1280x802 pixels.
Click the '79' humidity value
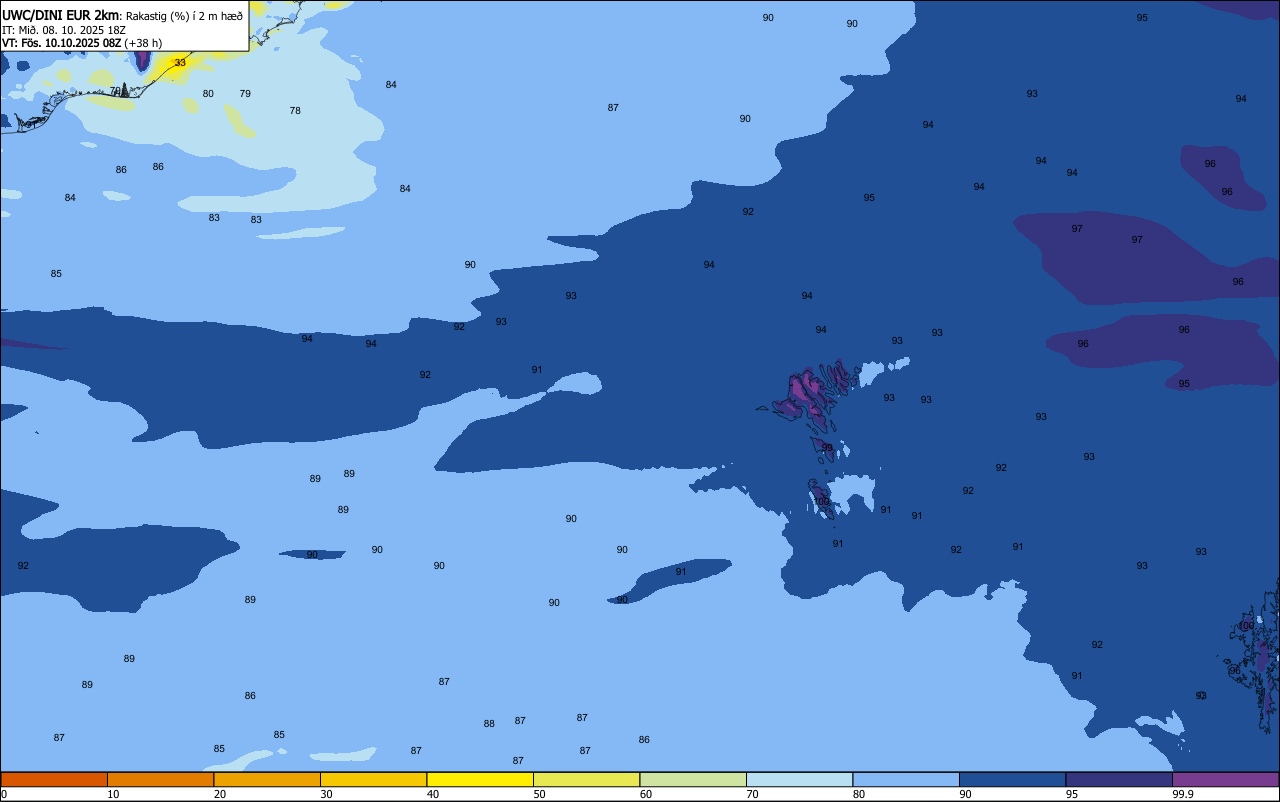click(245, 94)
